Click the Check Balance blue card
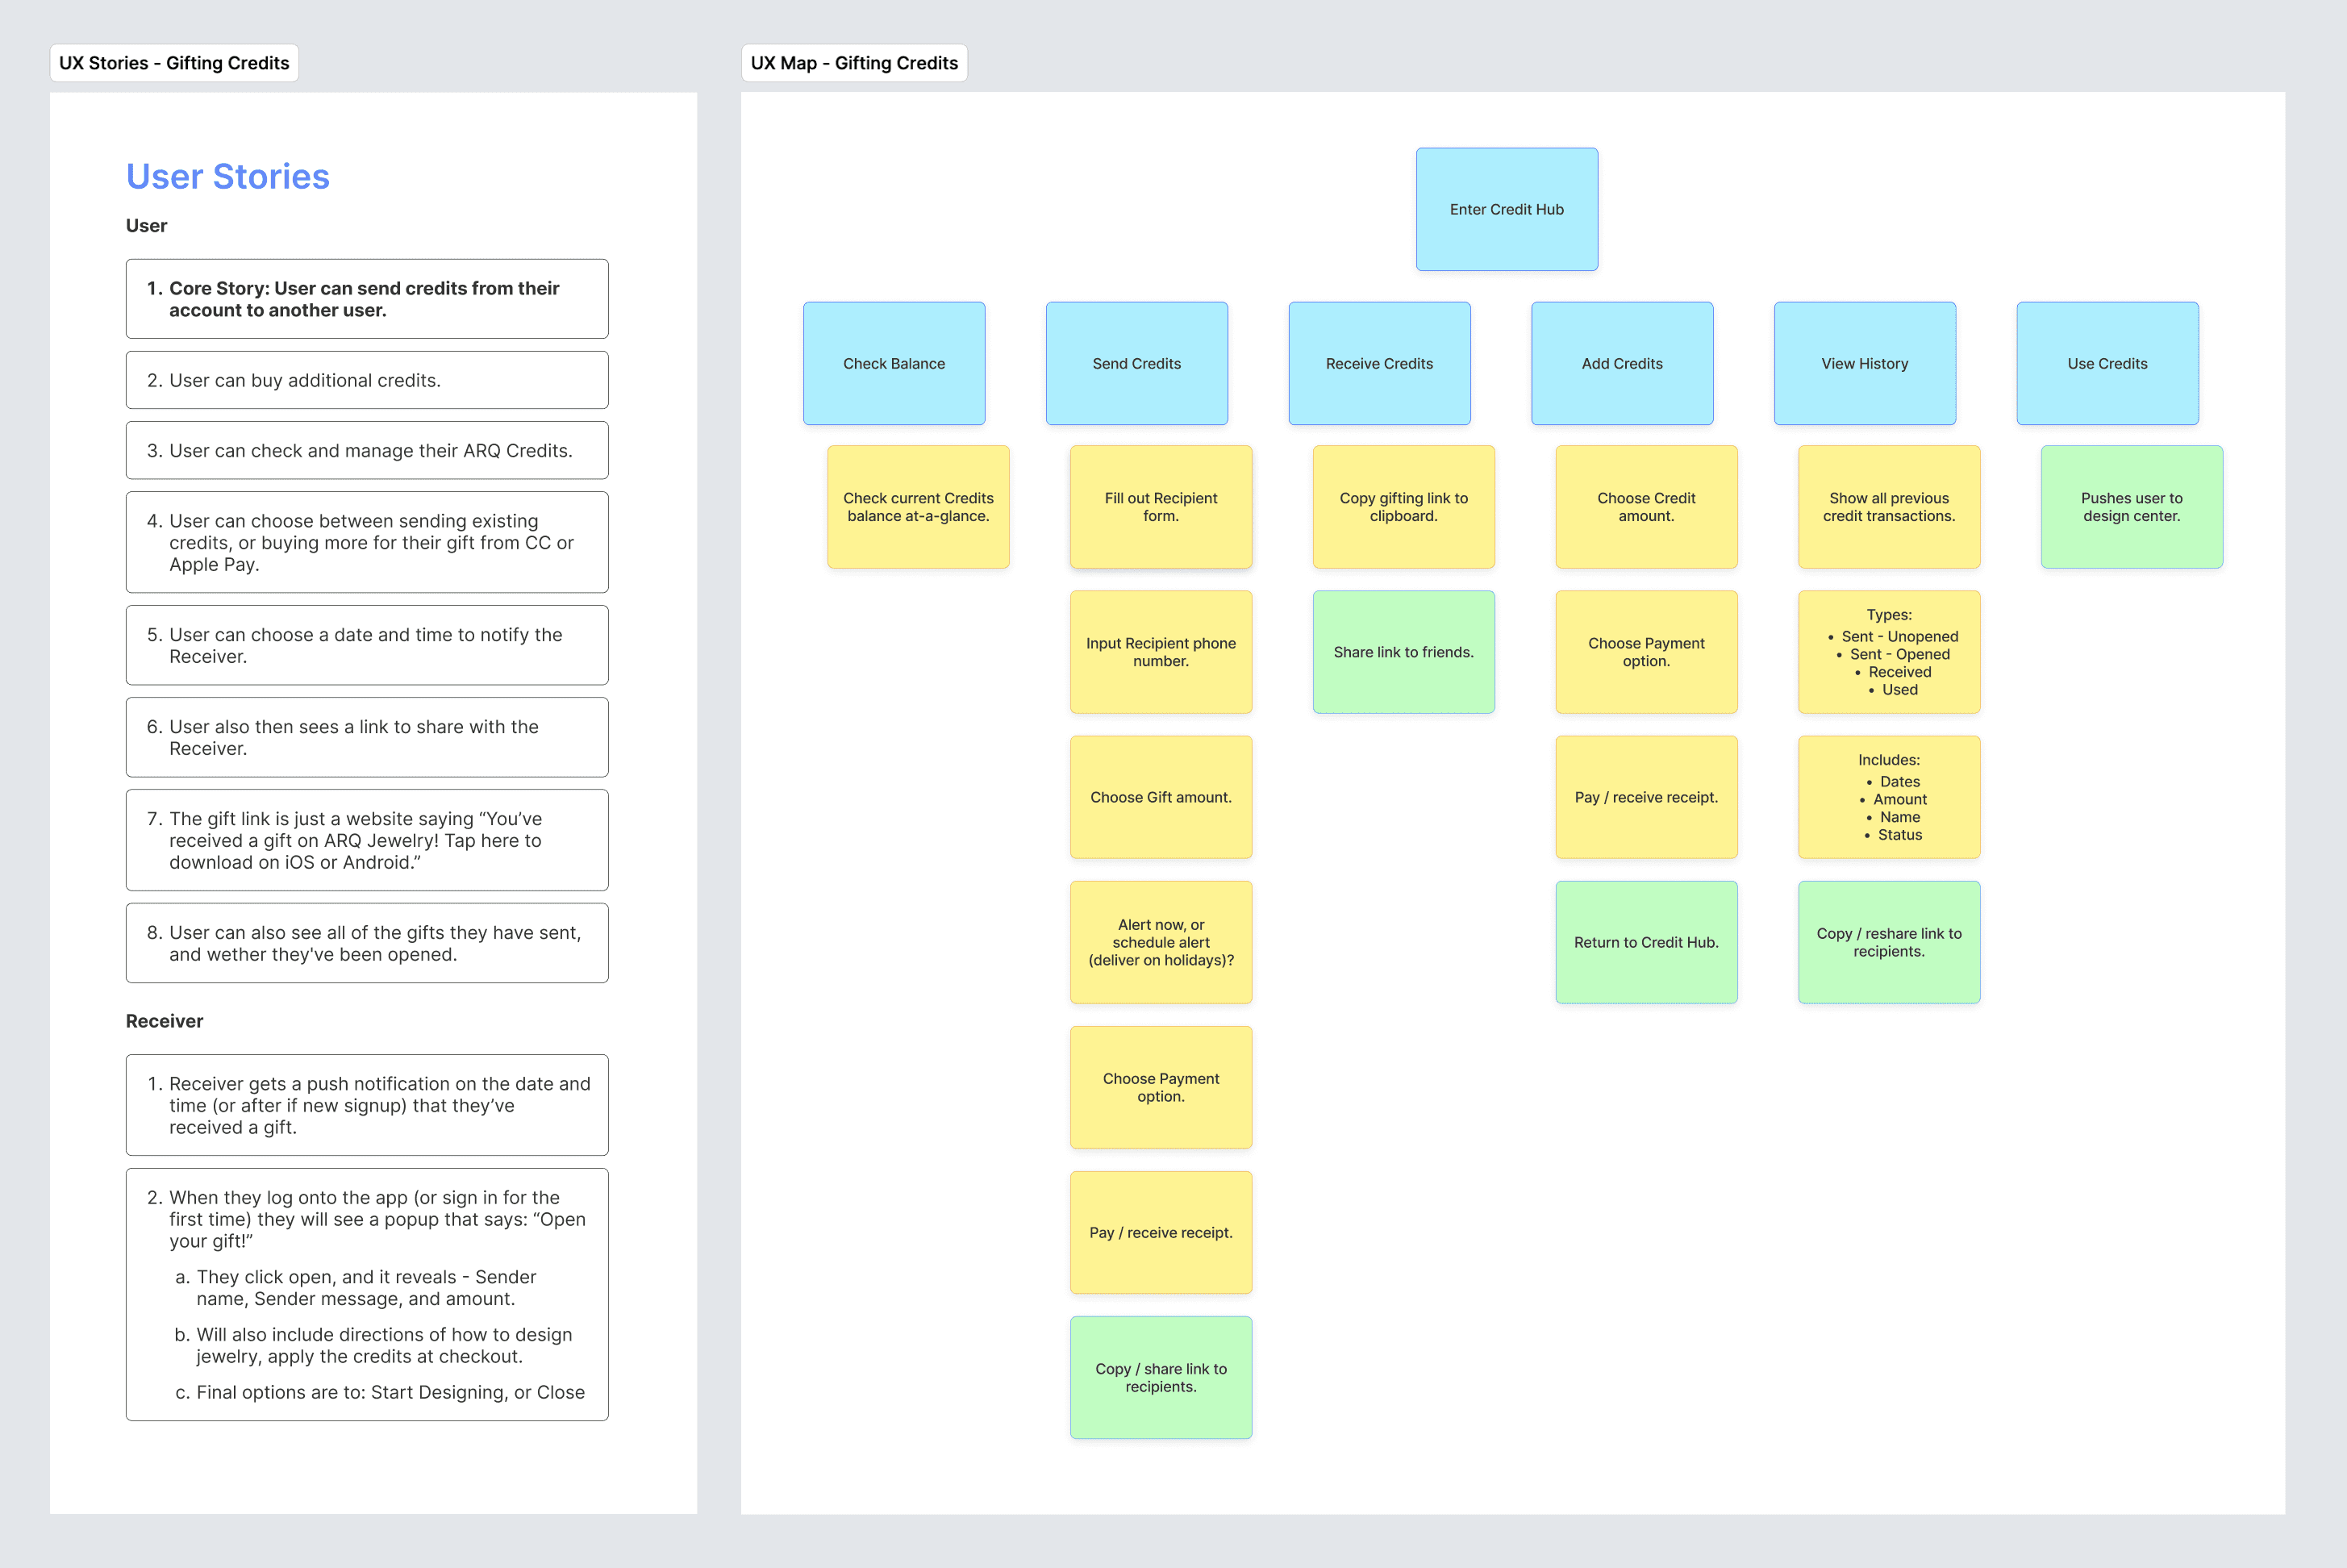2347x1568 pixels. click(893, 363)
